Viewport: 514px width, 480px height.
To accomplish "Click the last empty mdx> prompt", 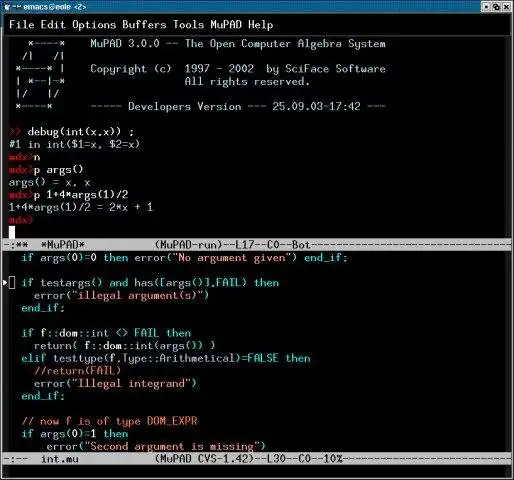I will (x=21, y=220).
